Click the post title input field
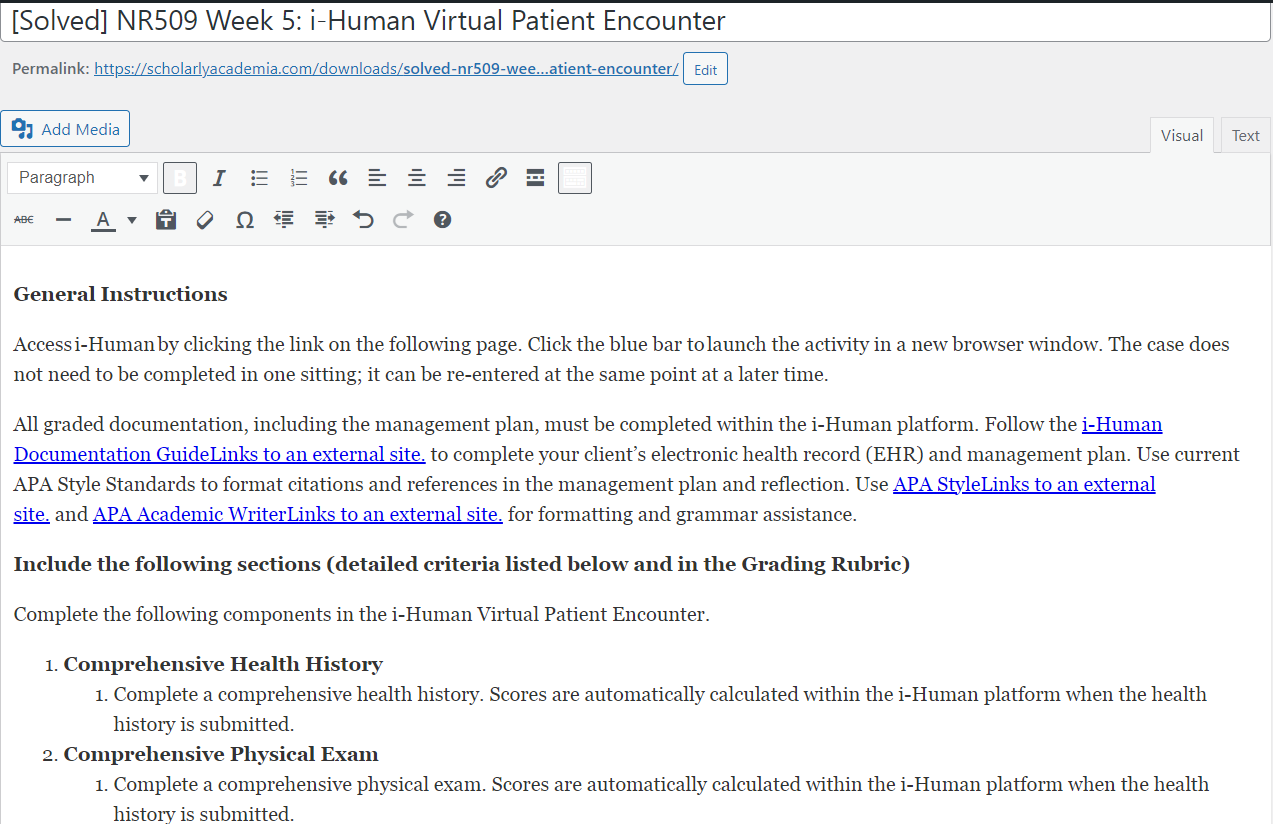 tap(636, 21)
